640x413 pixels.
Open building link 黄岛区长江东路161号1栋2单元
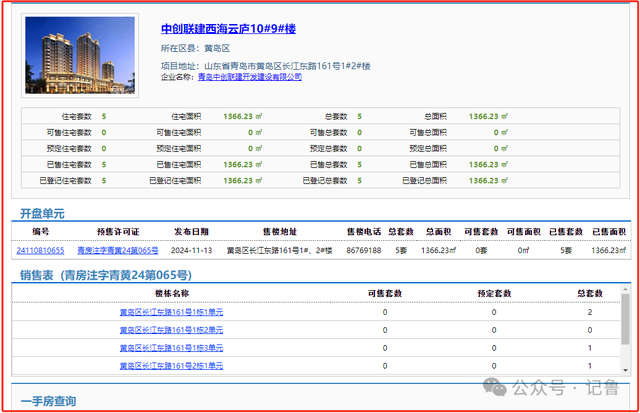click(x=171, y=330)
